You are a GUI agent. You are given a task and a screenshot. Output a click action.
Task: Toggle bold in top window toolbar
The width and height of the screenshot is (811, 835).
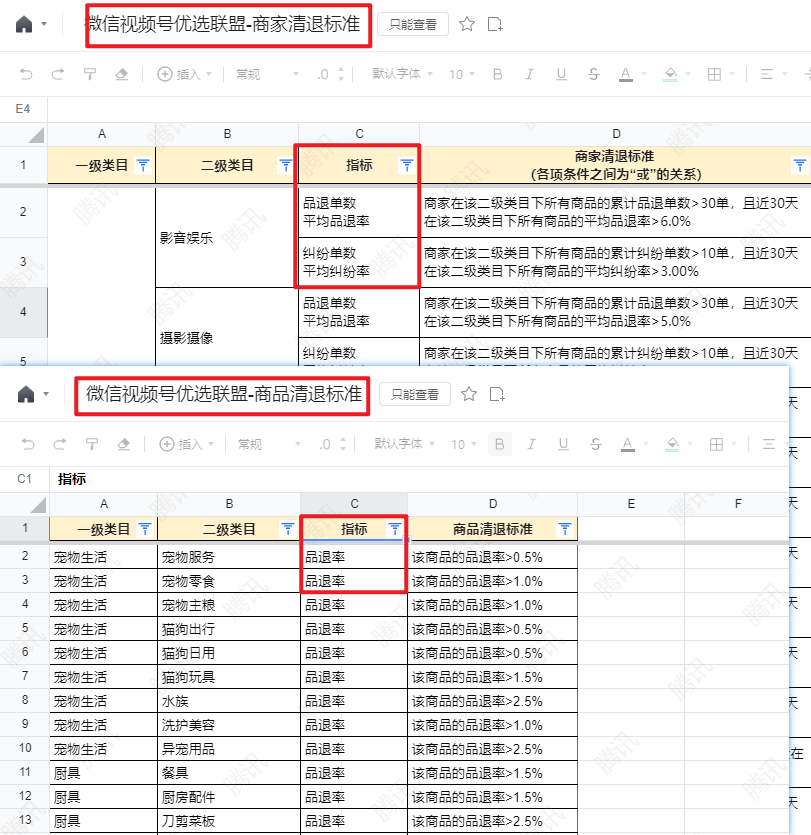497,74
